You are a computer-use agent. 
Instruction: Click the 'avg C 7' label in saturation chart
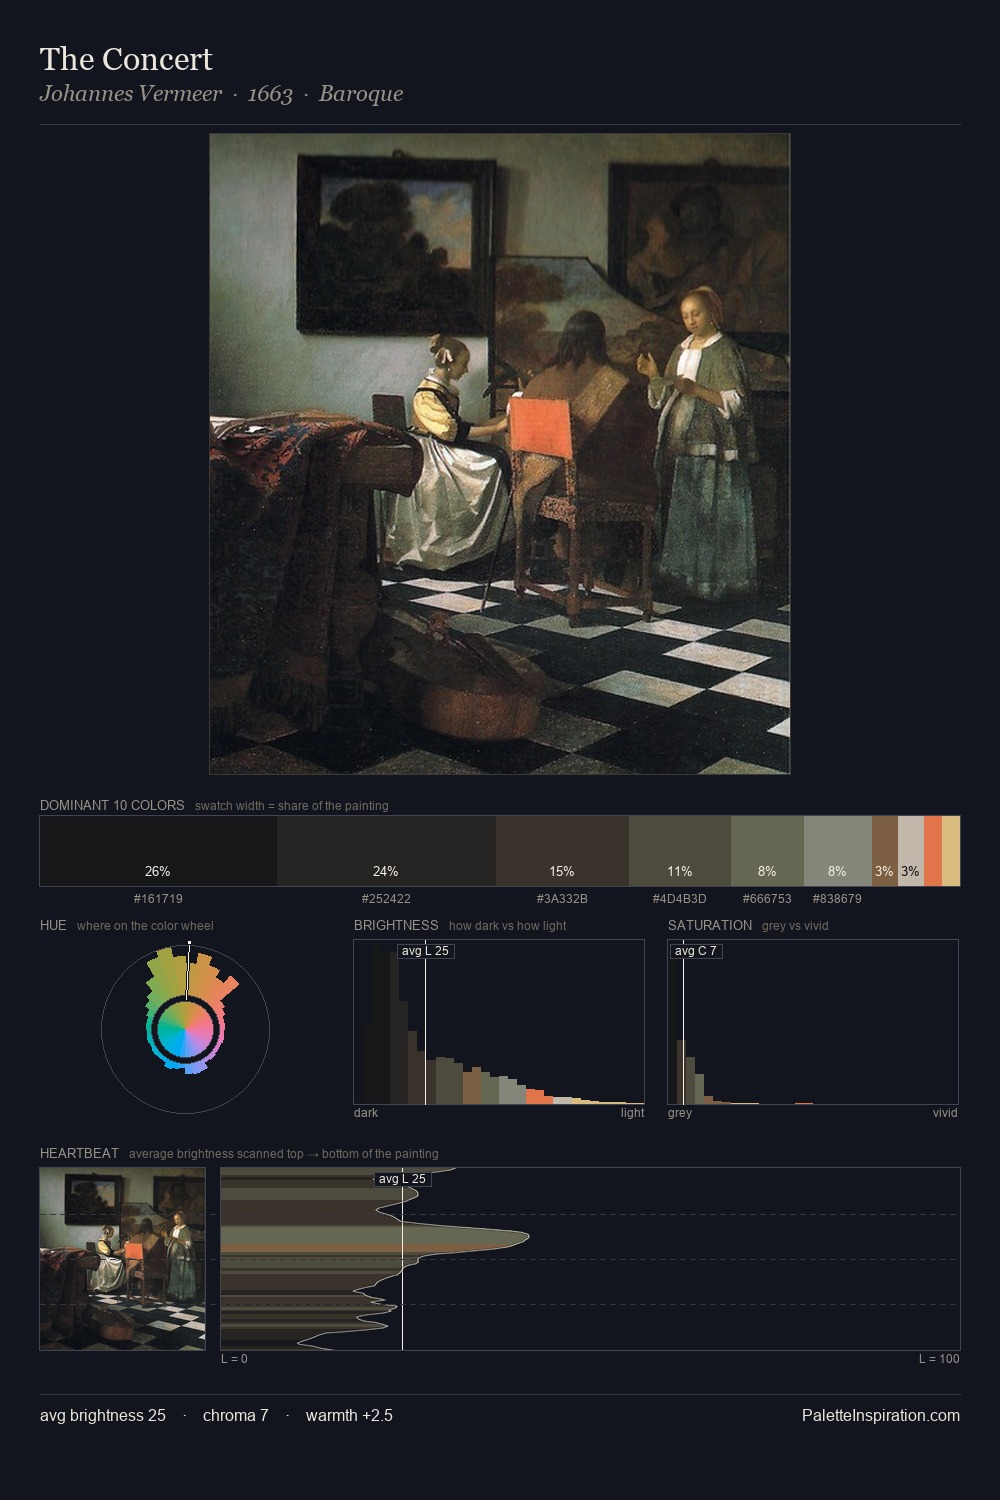coord(695,951)
